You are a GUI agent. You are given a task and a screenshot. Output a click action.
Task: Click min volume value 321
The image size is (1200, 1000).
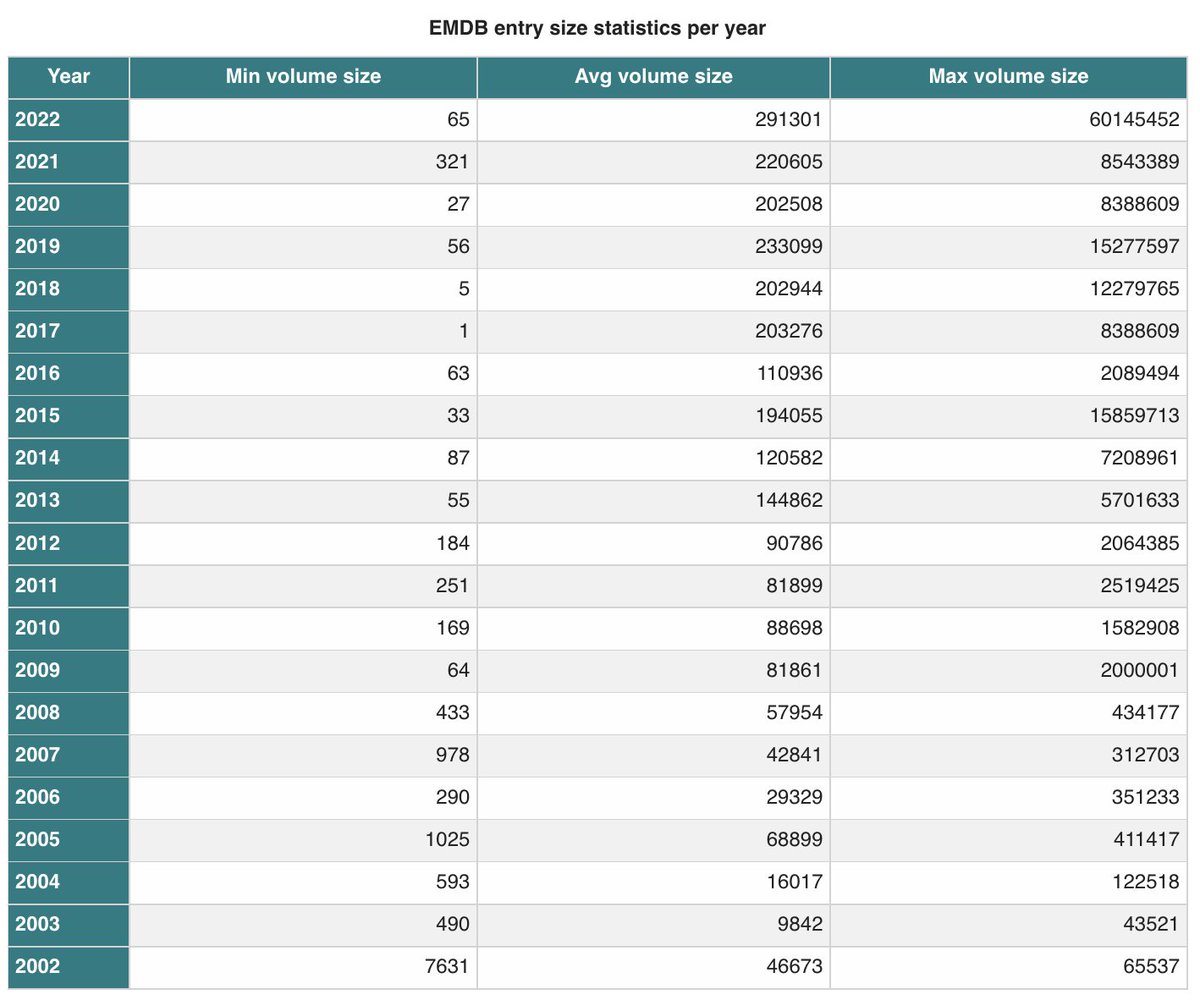click(x=452, y=162)
